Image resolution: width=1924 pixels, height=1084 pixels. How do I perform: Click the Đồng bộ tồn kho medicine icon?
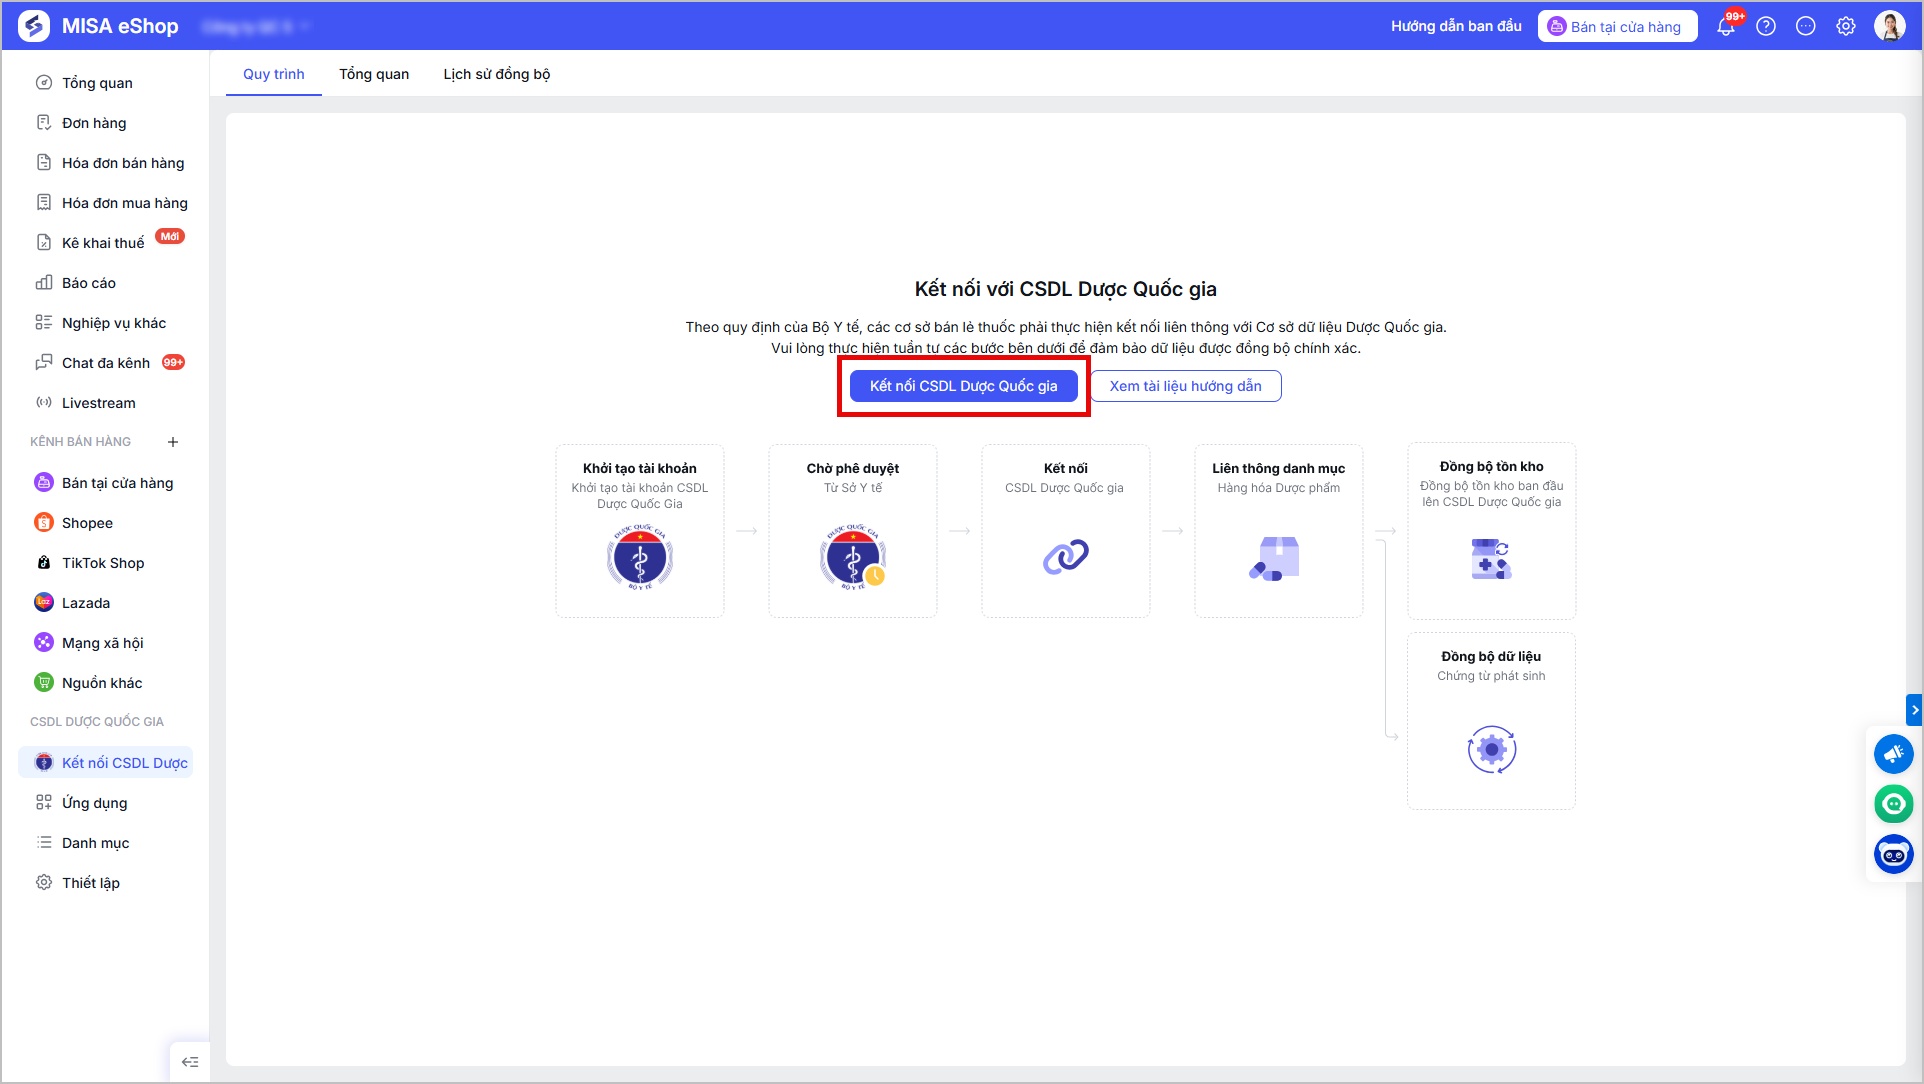tap(1491, 559)
